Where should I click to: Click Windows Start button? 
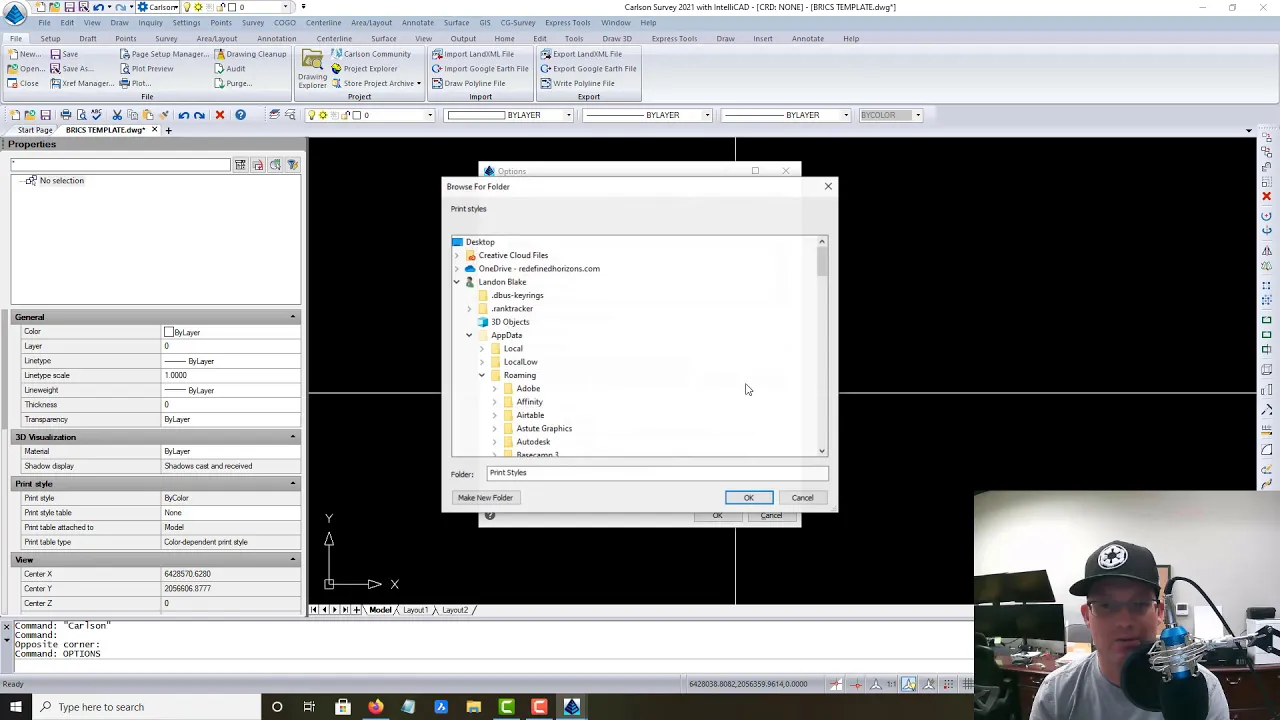coord(16,707)
